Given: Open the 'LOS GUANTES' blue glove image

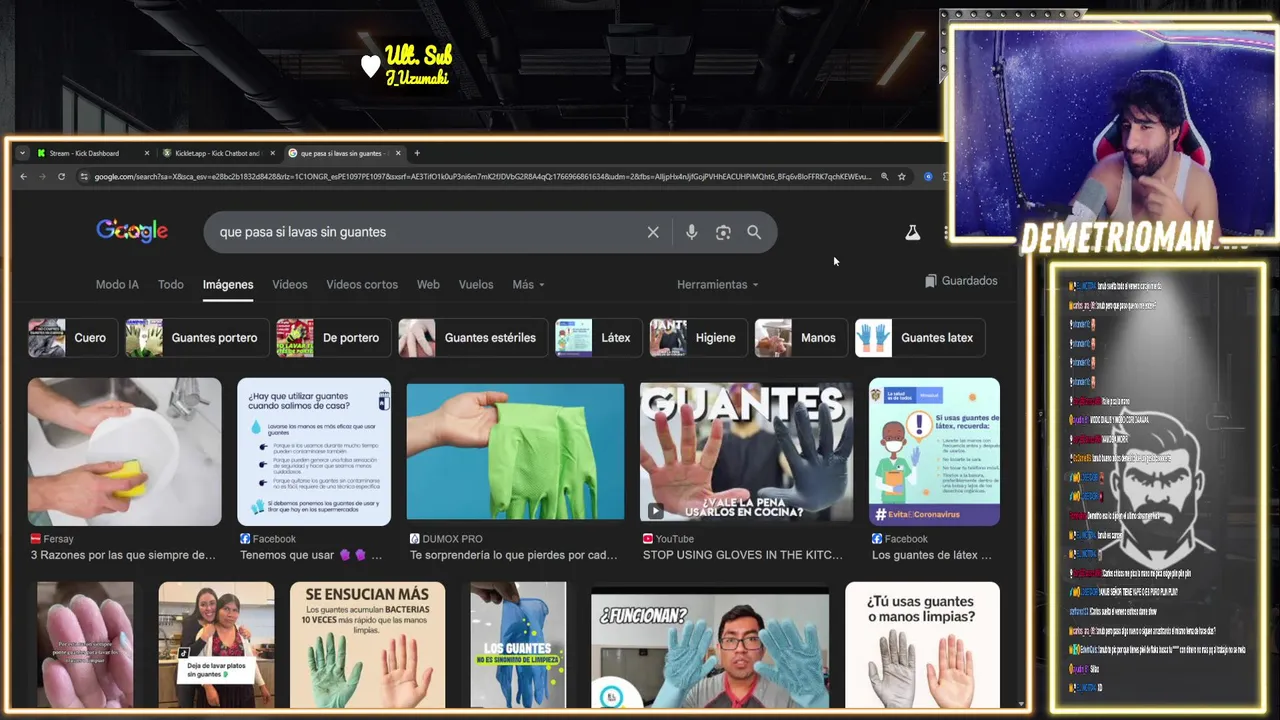Looking at the screenshot, I should point(518,645).
